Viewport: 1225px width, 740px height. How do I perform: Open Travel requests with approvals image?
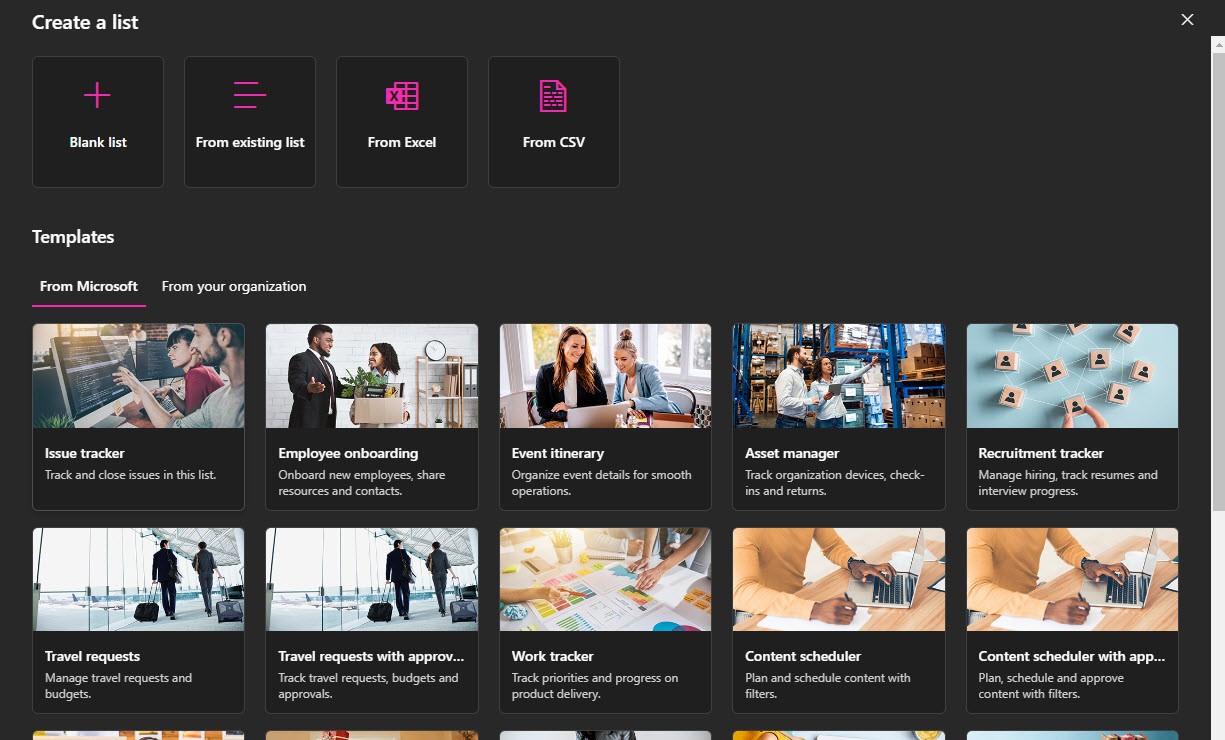(x=371, y=580)
